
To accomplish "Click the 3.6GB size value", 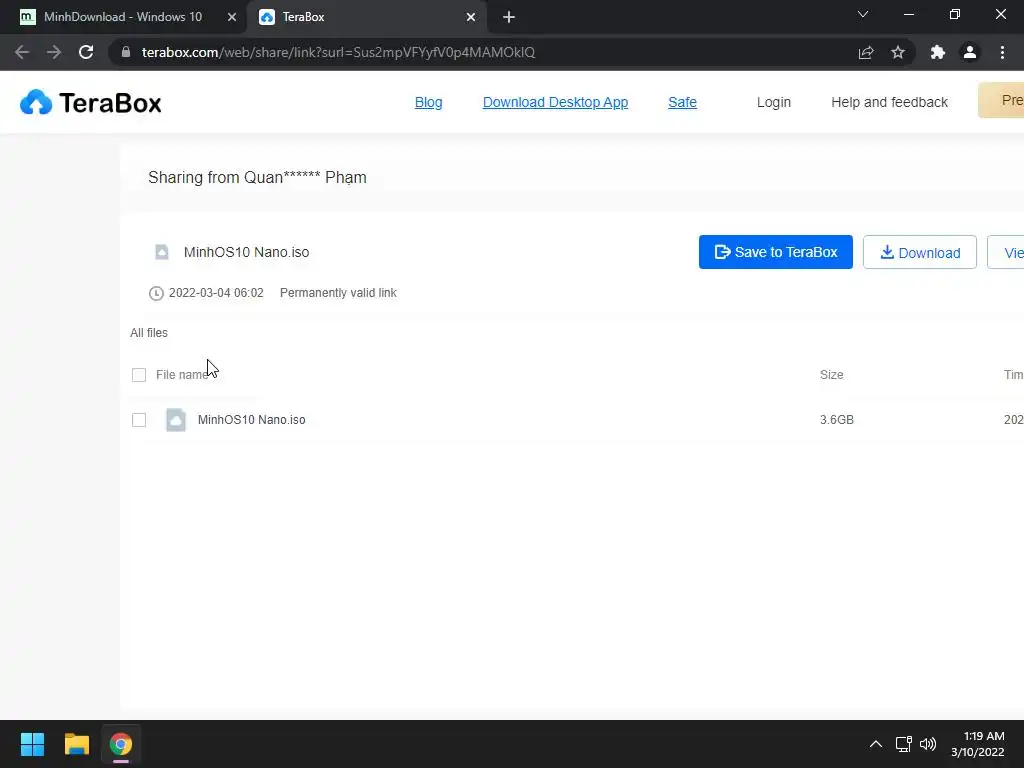I will click(837, 420).
